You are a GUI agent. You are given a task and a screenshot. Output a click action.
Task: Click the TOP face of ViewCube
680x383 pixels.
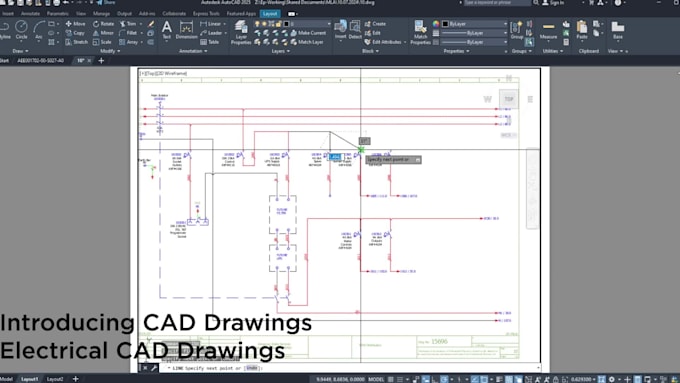pyautogui.click(x=509, y=99)
